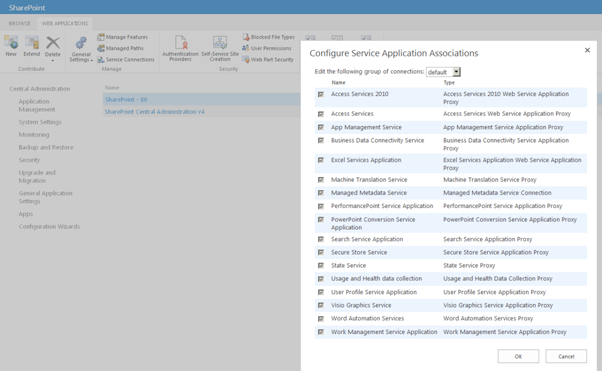Screen dimensions: 602x371
Task: Open Blocked File Types
Action: coord(268,37)
